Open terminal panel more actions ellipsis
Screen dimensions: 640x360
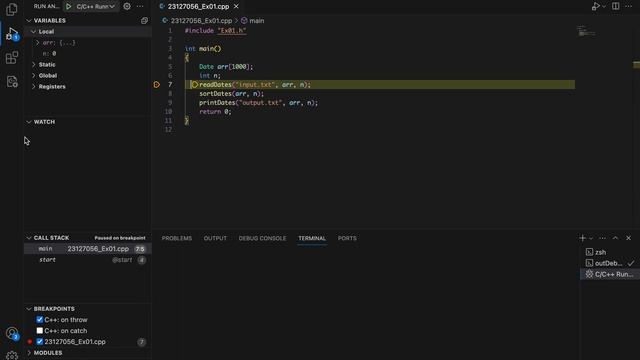(x=602, y=238)
